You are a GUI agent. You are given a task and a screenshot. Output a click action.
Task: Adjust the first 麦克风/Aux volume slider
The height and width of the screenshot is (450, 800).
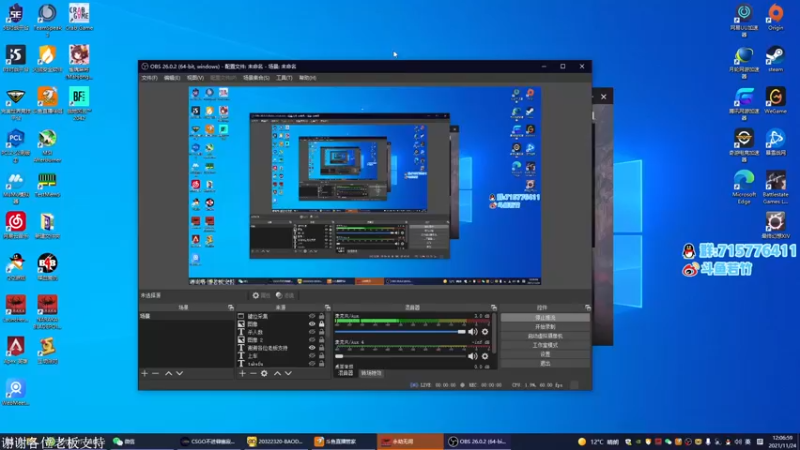401,332
